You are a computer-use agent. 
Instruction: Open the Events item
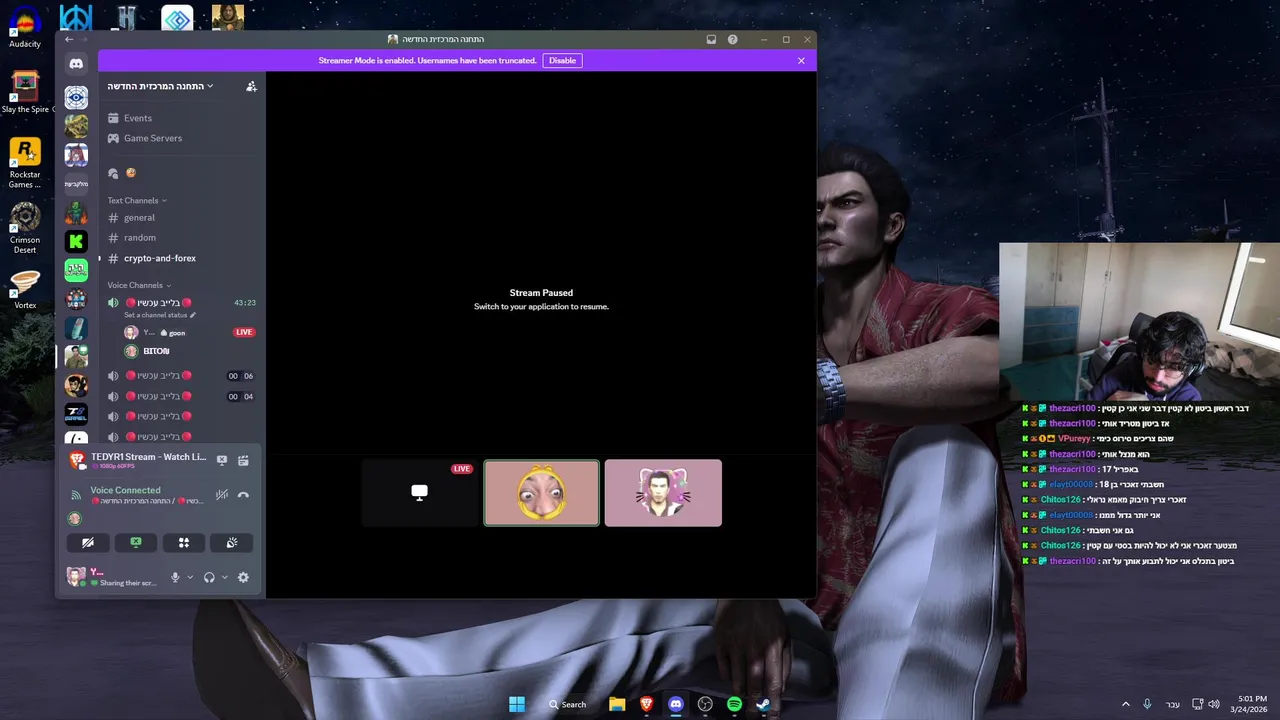click(180, 118)
